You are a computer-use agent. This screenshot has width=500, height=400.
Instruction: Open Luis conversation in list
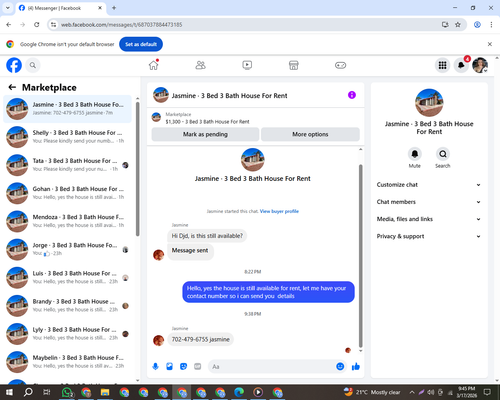(67, 277)
